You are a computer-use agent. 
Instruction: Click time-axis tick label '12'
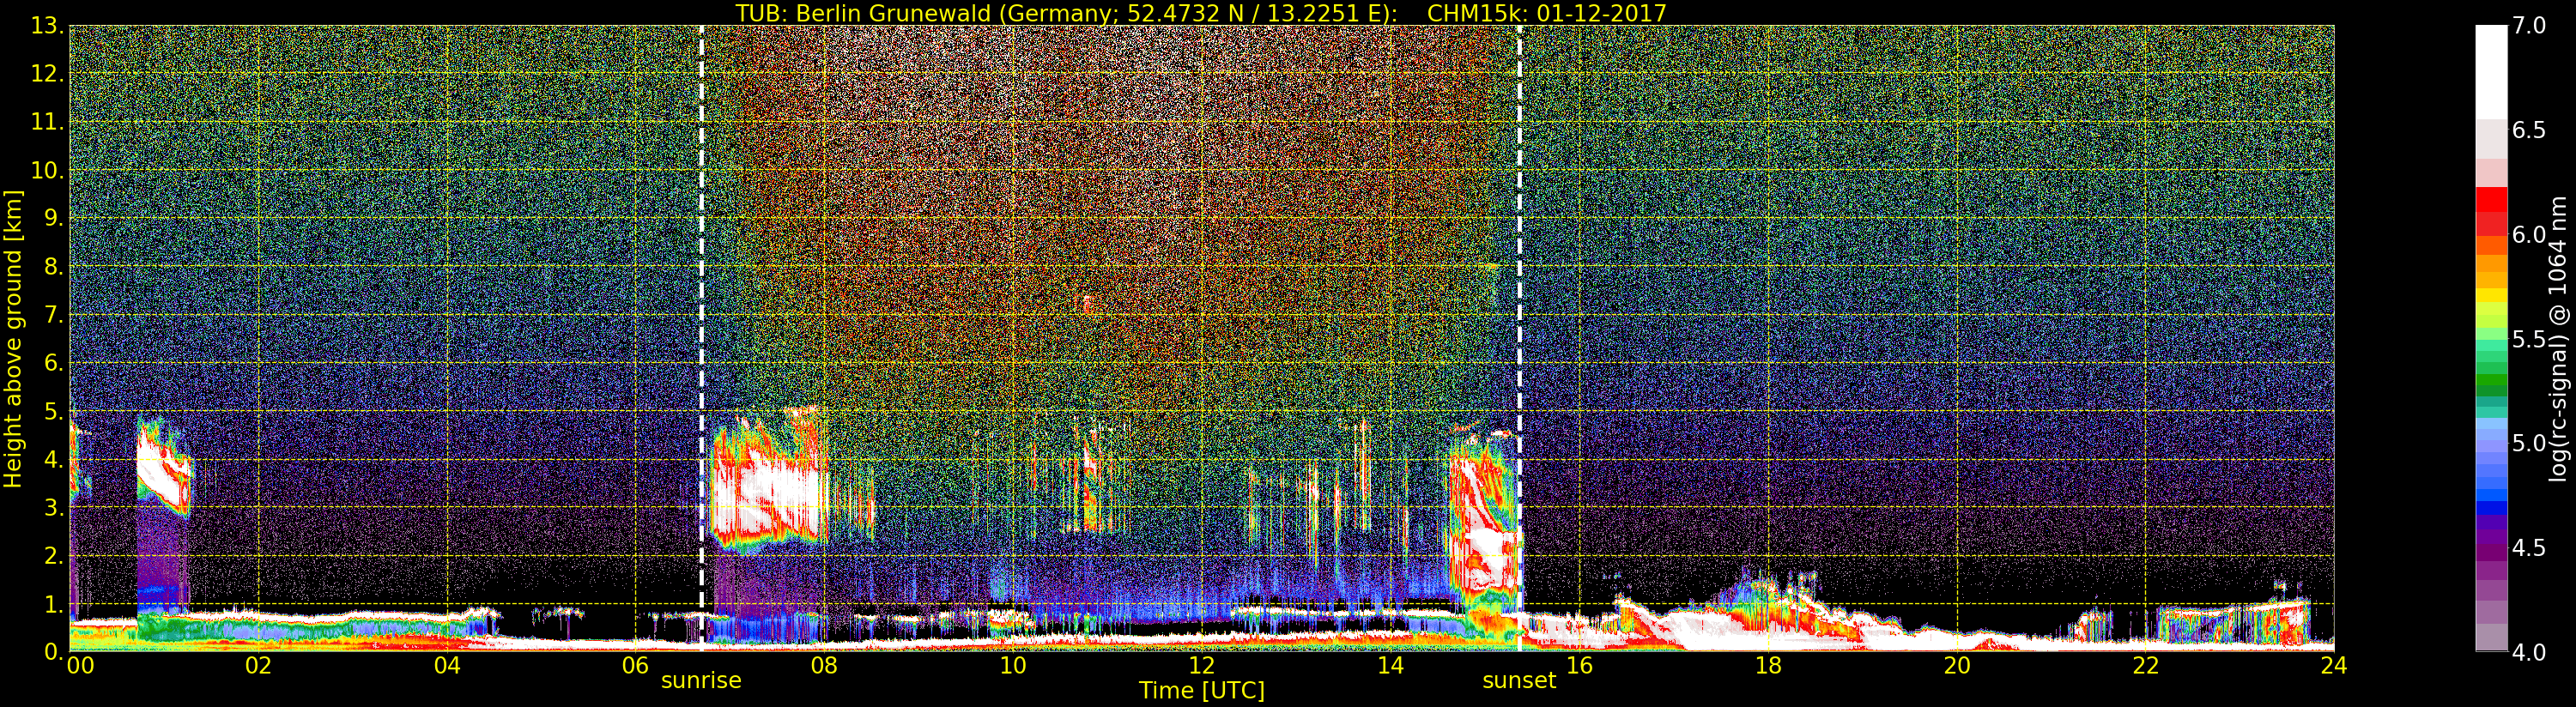point(1202,666)
